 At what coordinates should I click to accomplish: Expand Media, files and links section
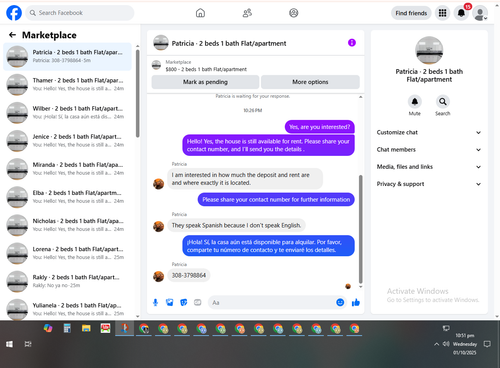(429, 167)
